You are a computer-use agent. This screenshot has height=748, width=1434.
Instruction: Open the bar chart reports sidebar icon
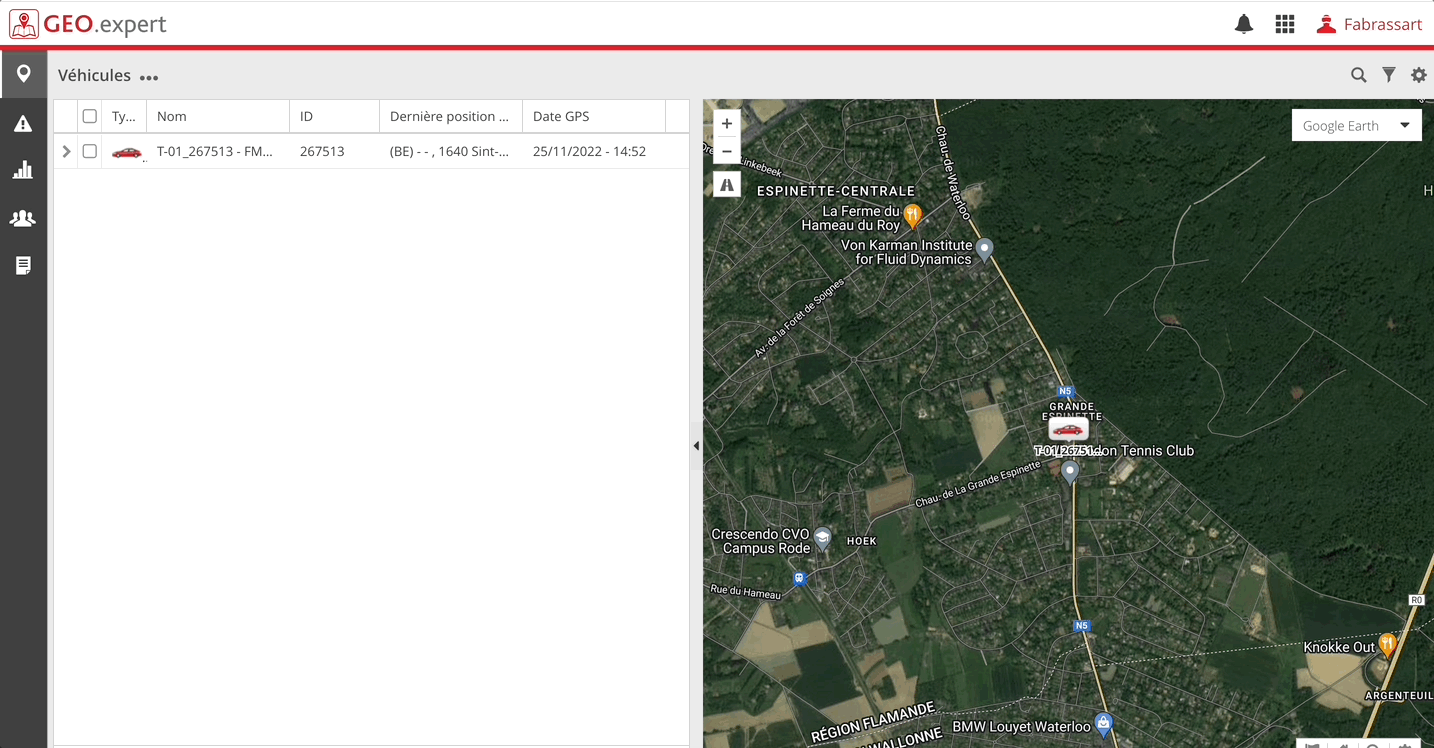coord(23,170)
